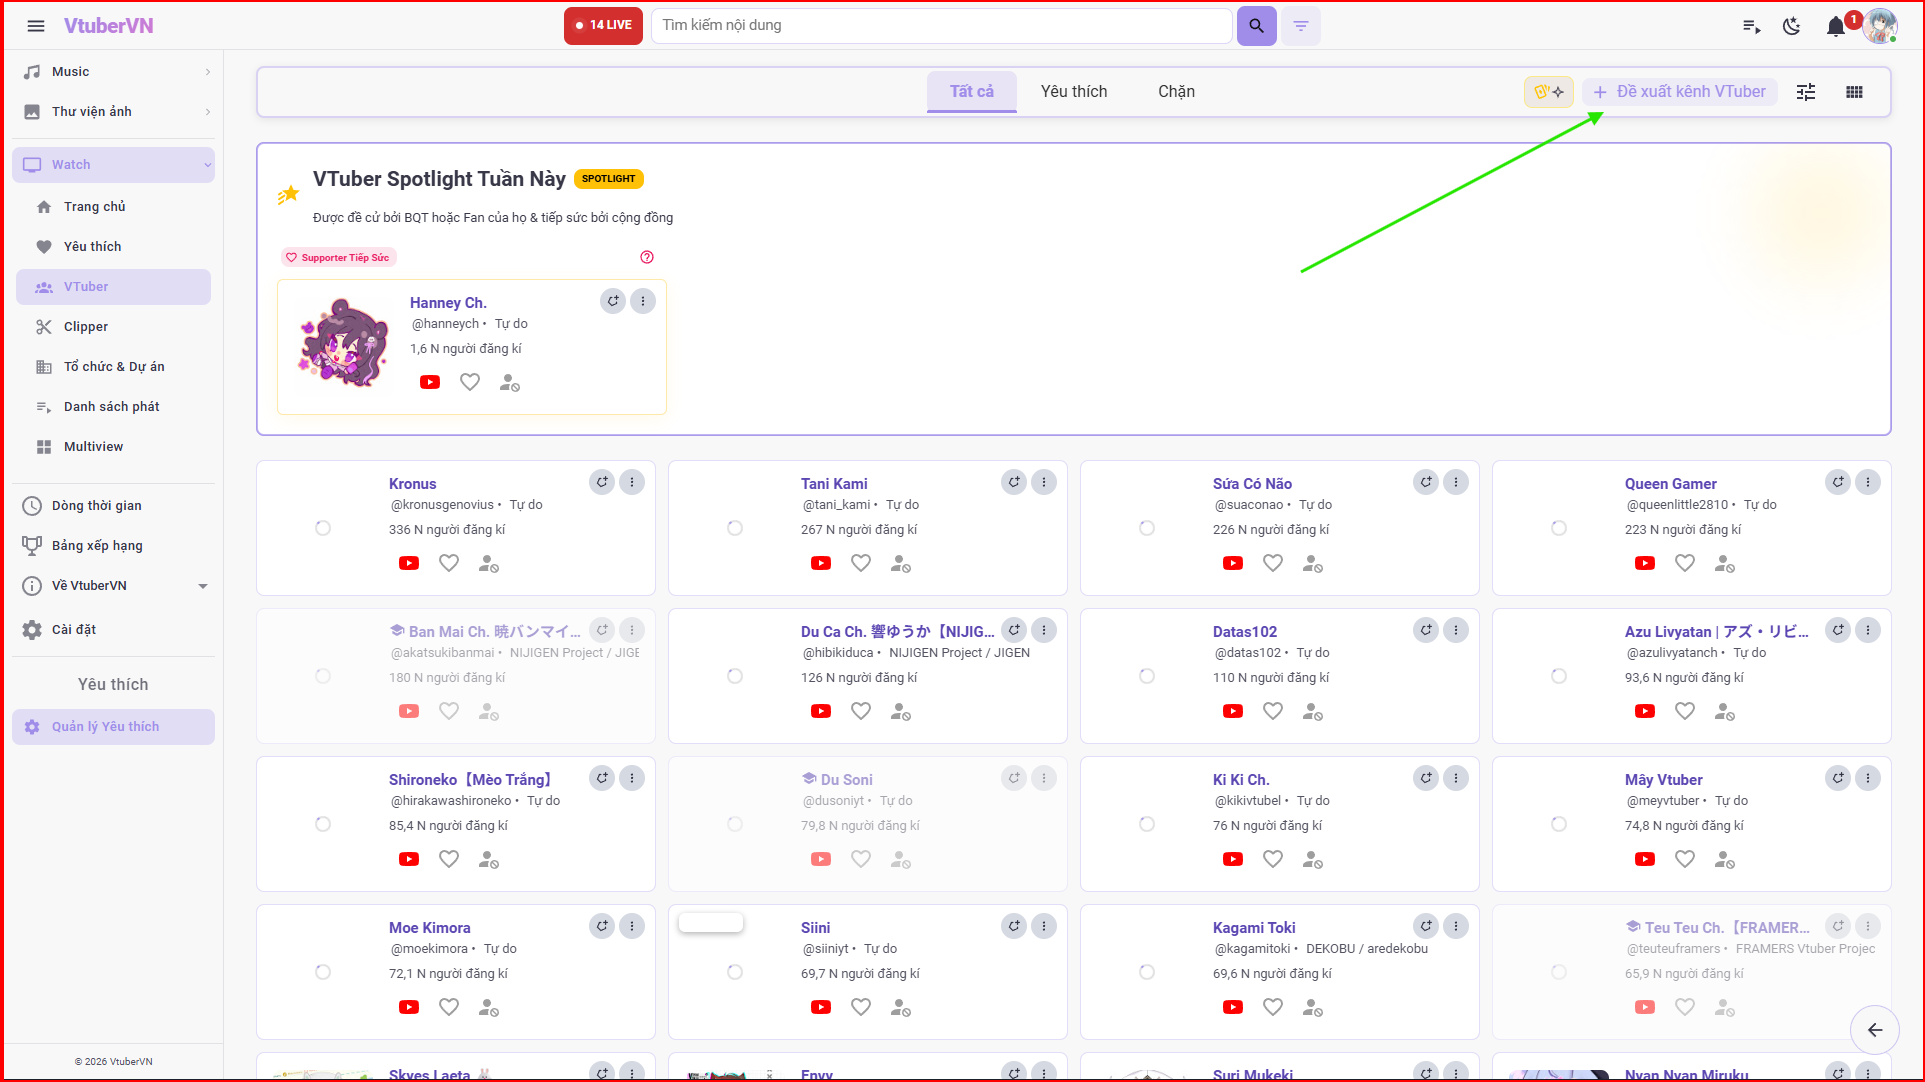Open Shironeko【Mèo Trắng】channel link
This screenshot has width=1925, height=1082.
[x=470, y=780]
